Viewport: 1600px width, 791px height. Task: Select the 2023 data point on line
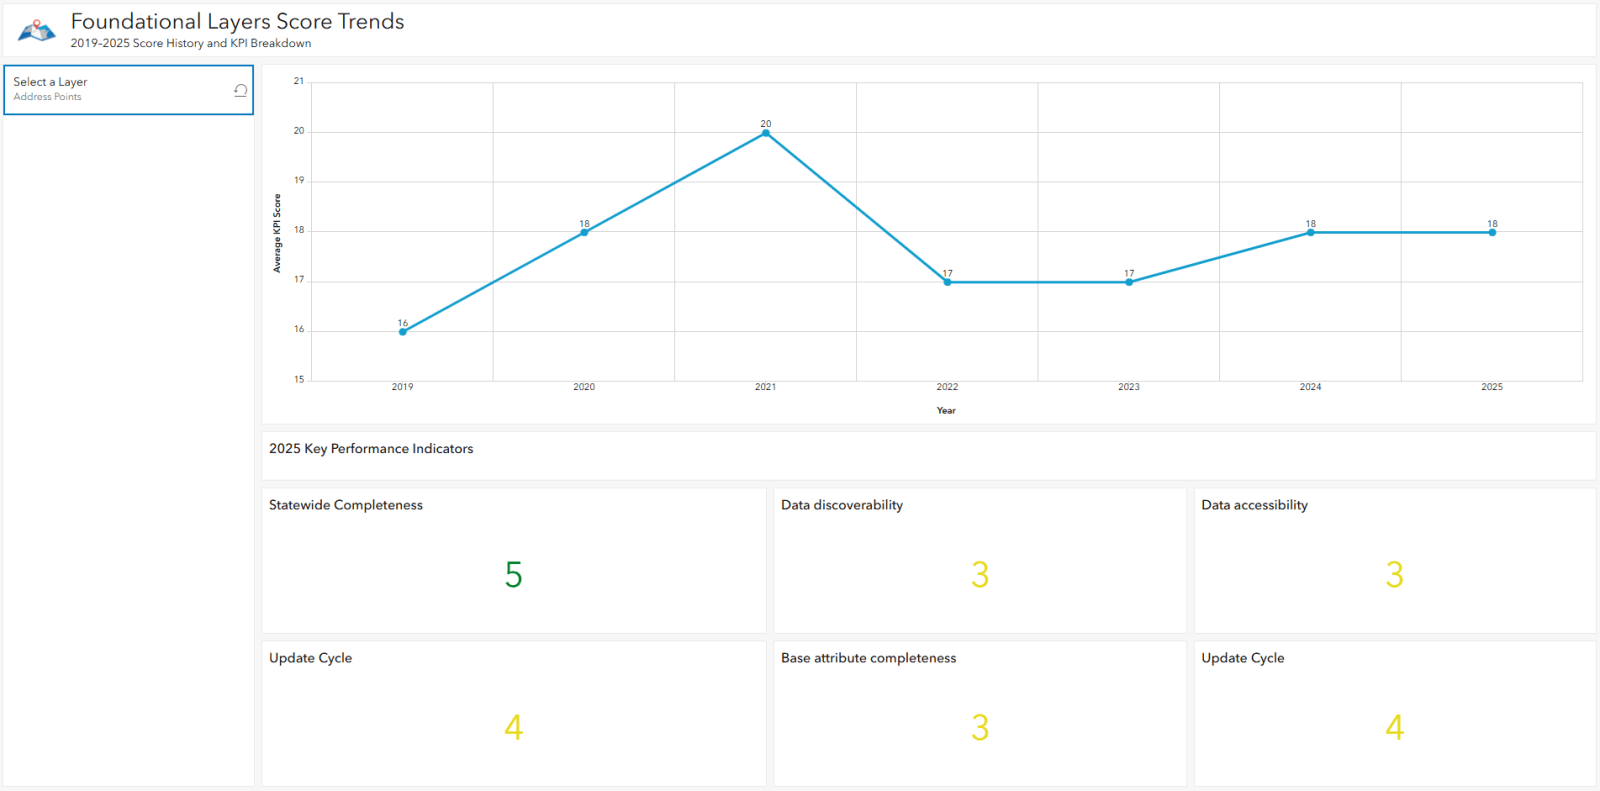[x=1129, y=282]
